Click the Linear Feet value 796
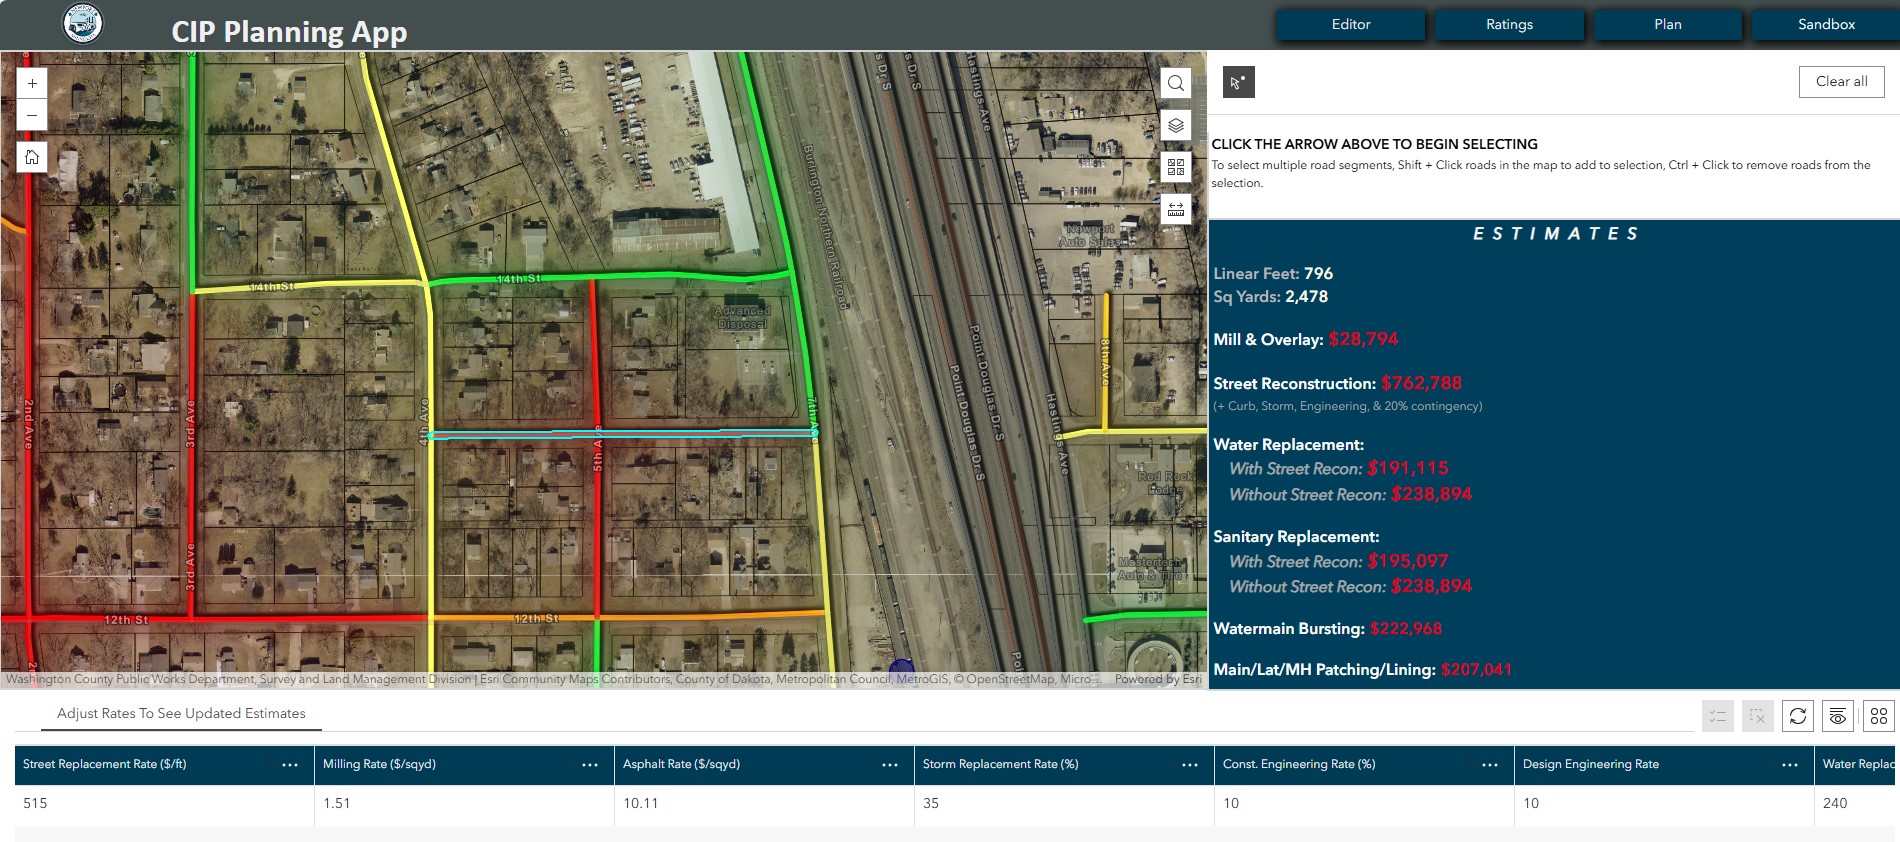This screenshot has height=842, width=1900. [1318, 273]
